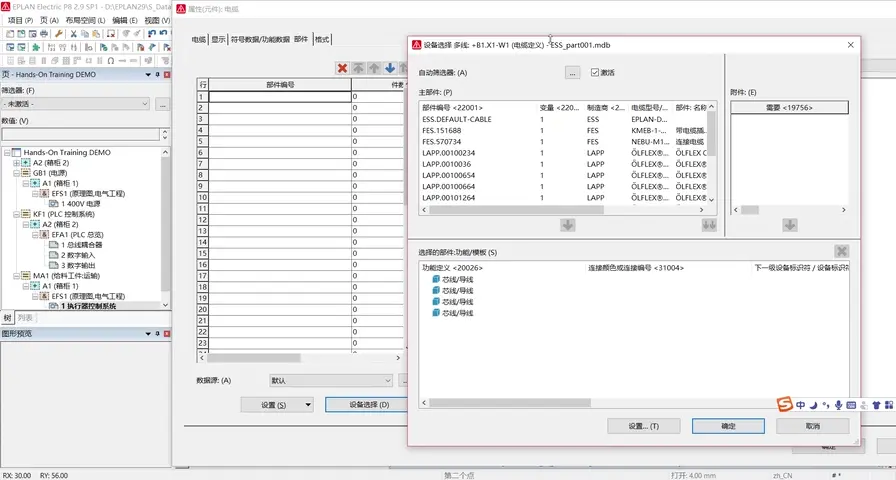Image resolution: width=896 pixels, height=480 pixels.
Task: Switch to the 符号数据/功能数据 tab
Action: tap(260, 39)
